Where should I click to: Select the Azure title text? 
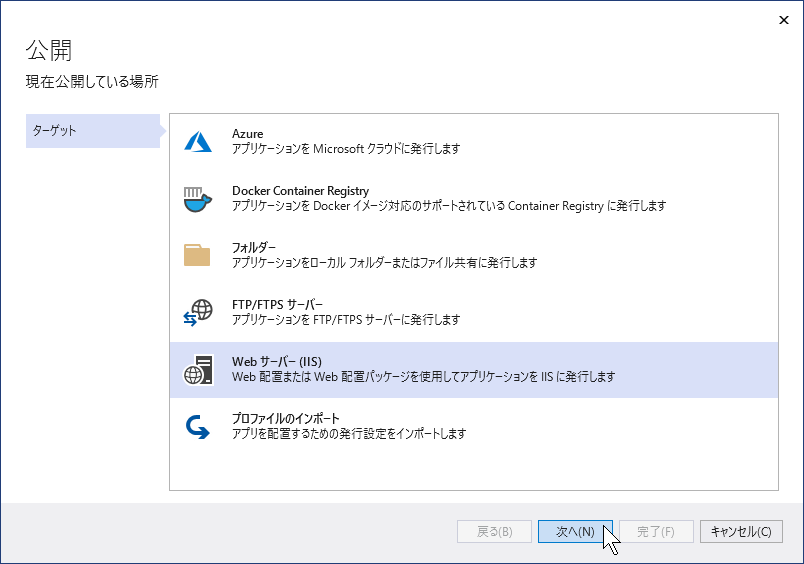click(248, 134)
